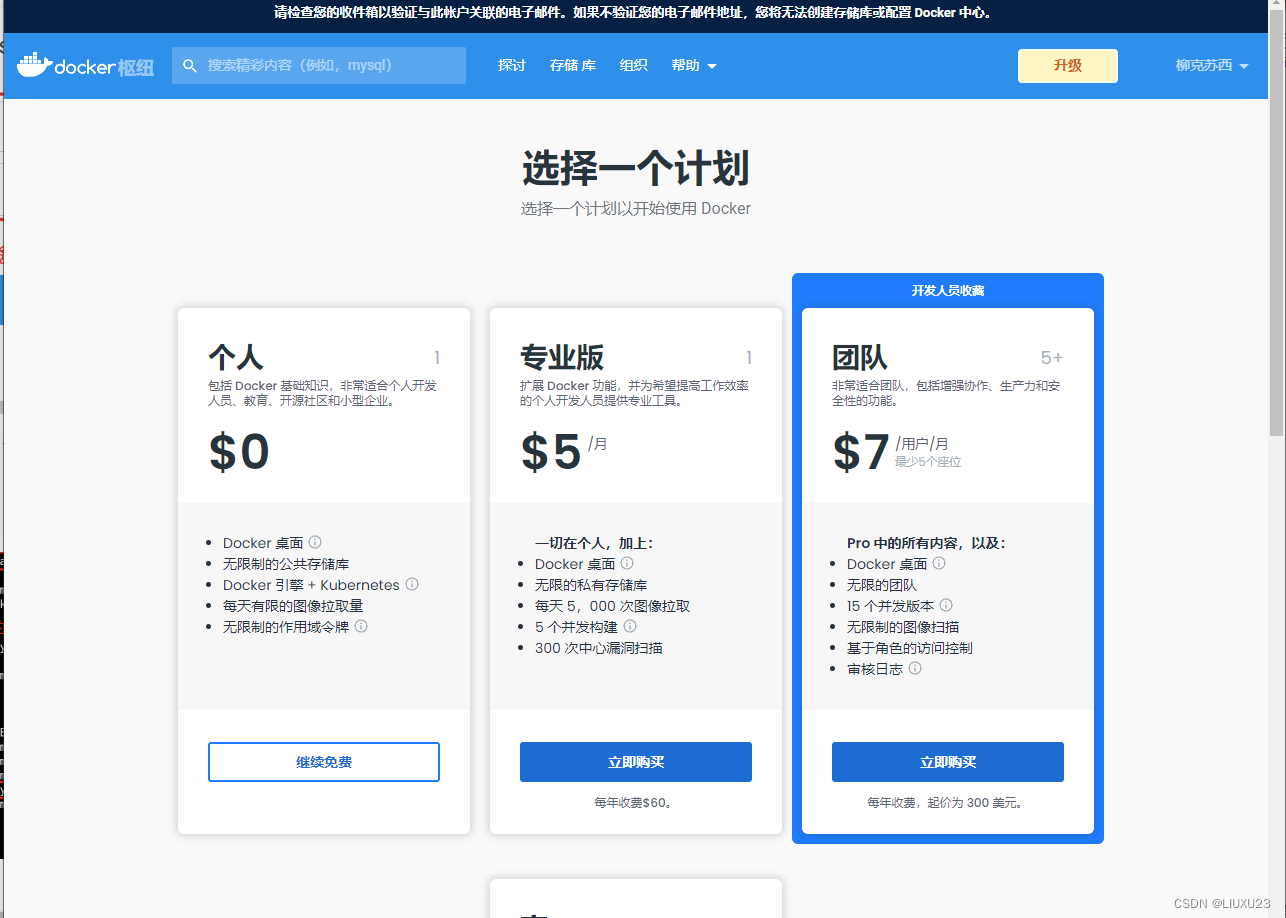Viewport: 1286px width, 918px height.
Task: Click the $0 price
Action: coord(240,452)
